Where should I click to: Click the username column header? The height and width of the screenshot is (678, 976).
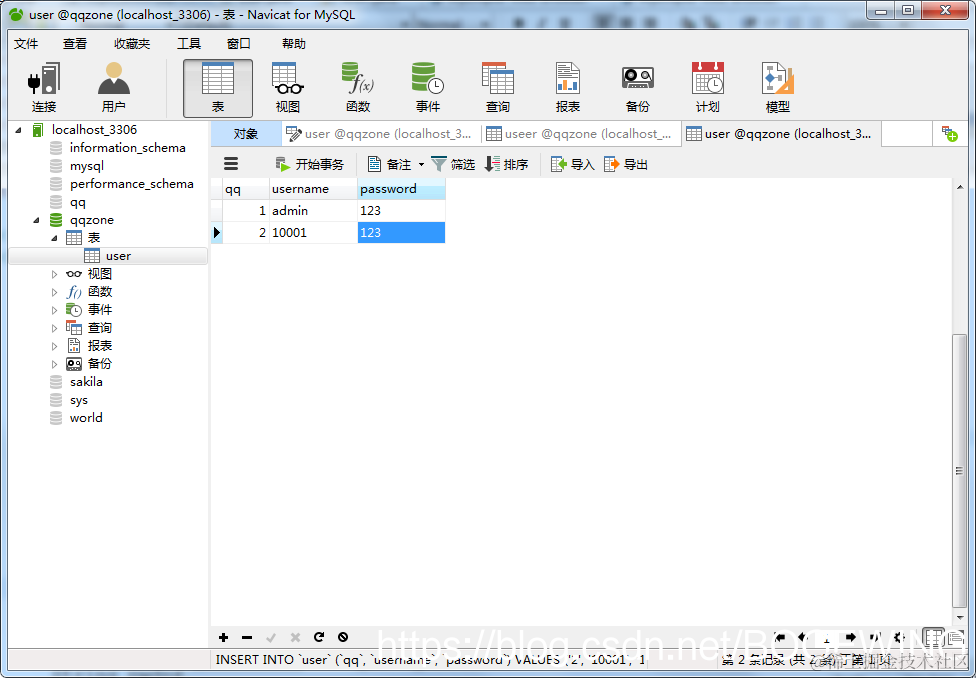[x=314, y=189]
